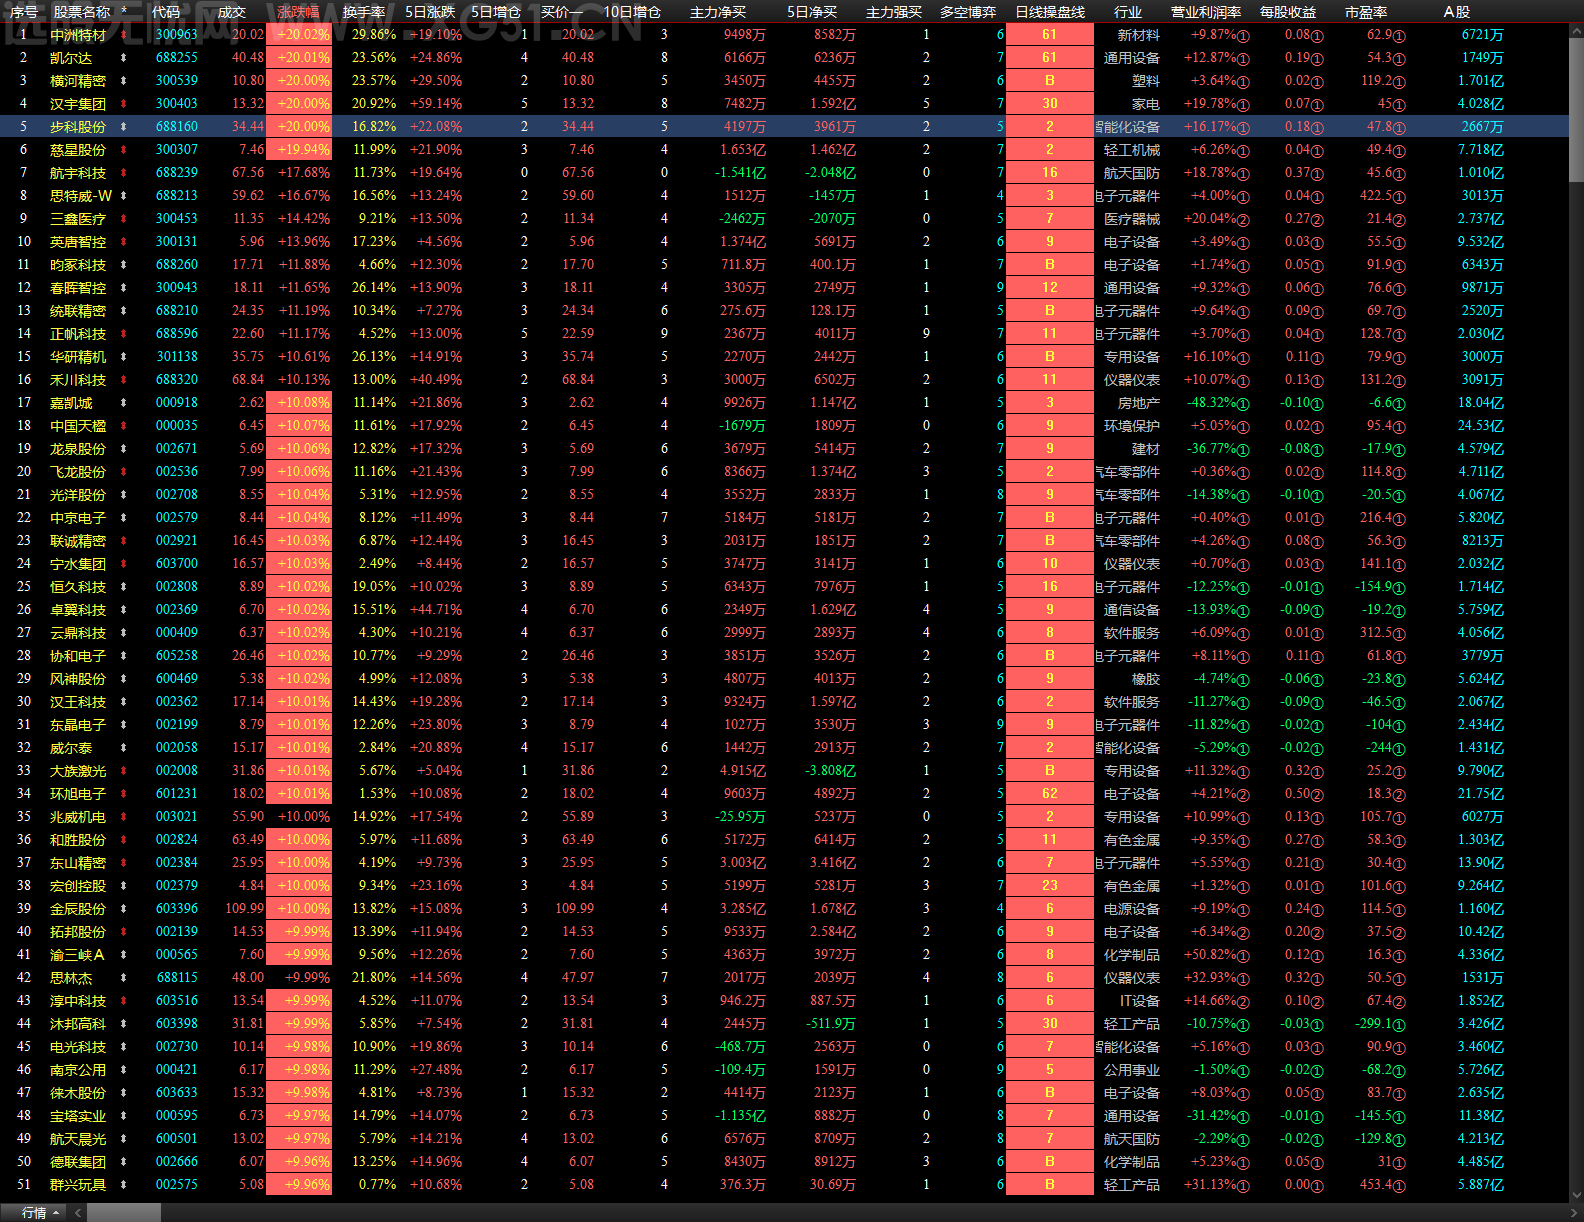
Task: Click the marker icon beside 汉宇集团
Action: (124, 104)
